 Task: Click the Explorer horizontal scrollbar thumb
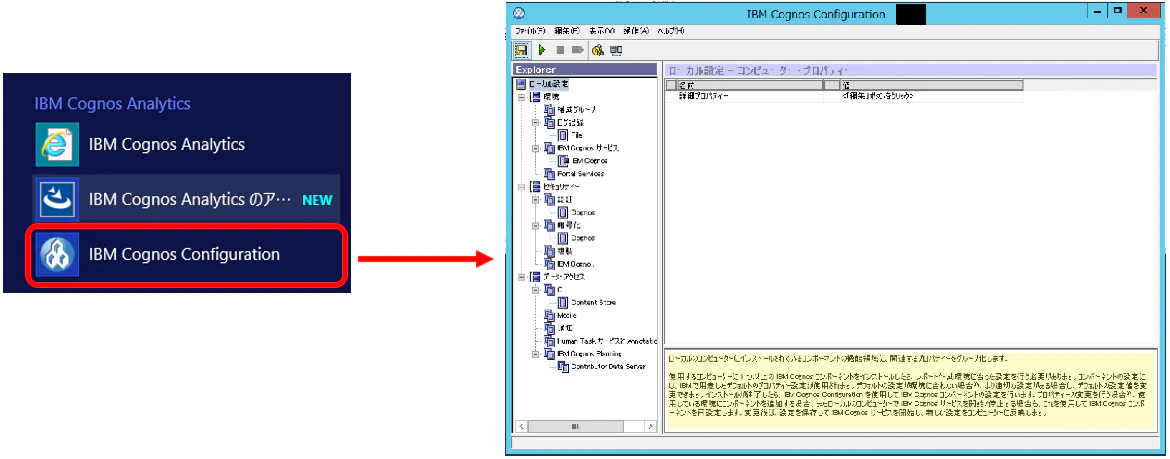pyautogui.click(x=575, y=426)
